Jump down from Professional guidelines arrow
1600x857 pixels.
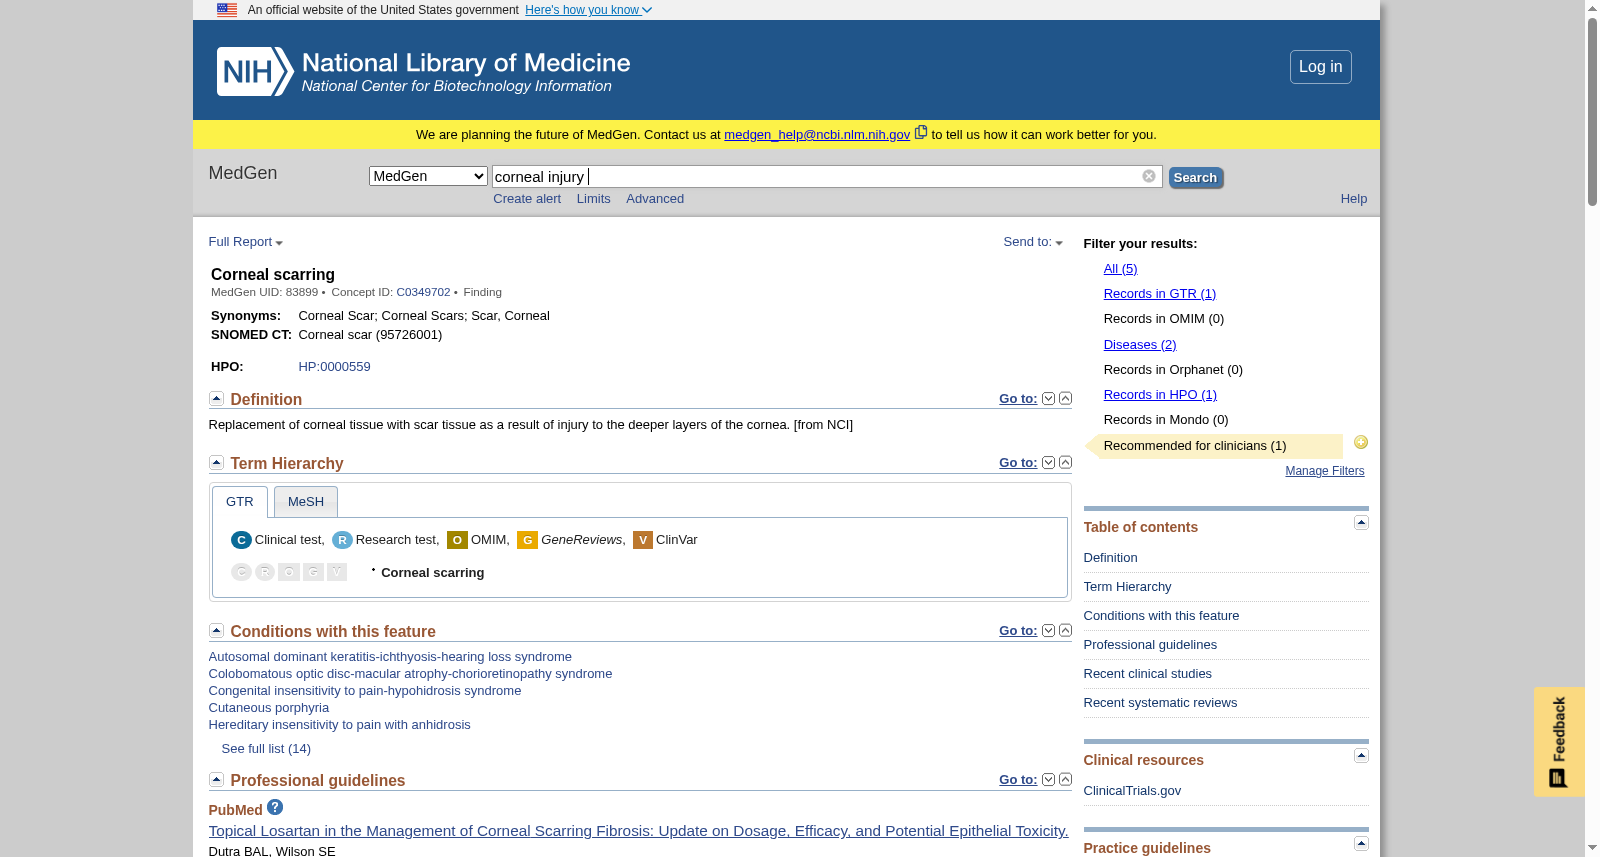click(1048, 779)
